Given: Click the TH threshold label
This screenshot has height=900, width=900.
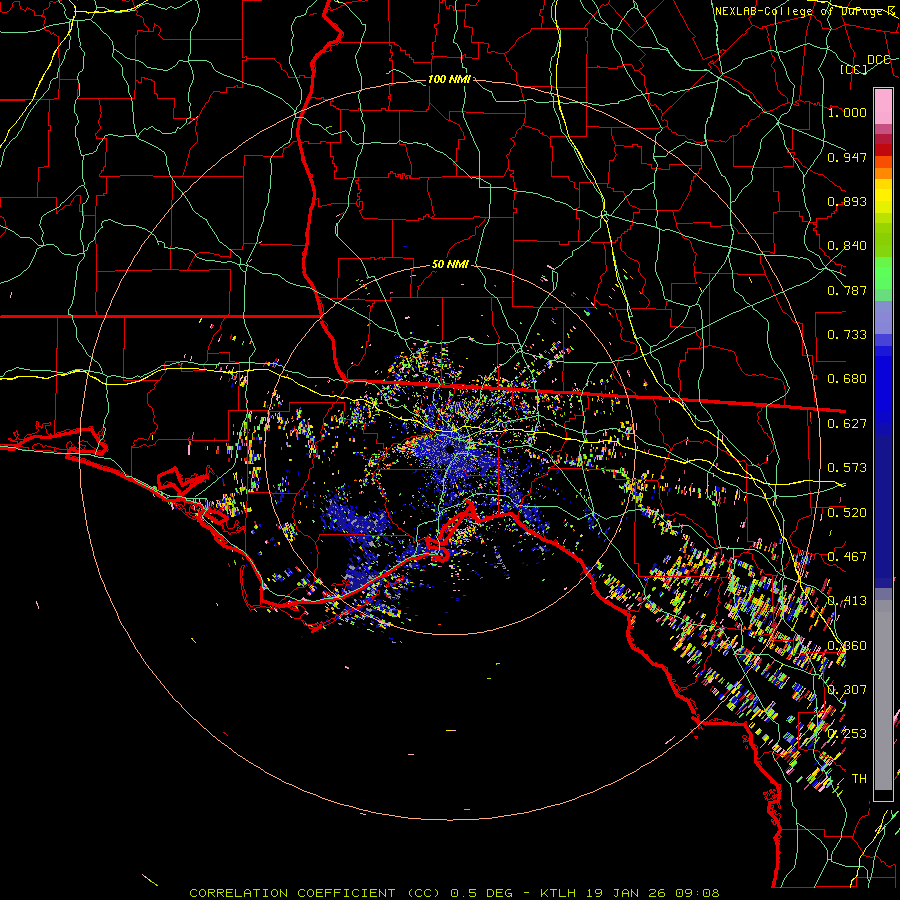Looking at the screenshot, I should tap(859, 779).
